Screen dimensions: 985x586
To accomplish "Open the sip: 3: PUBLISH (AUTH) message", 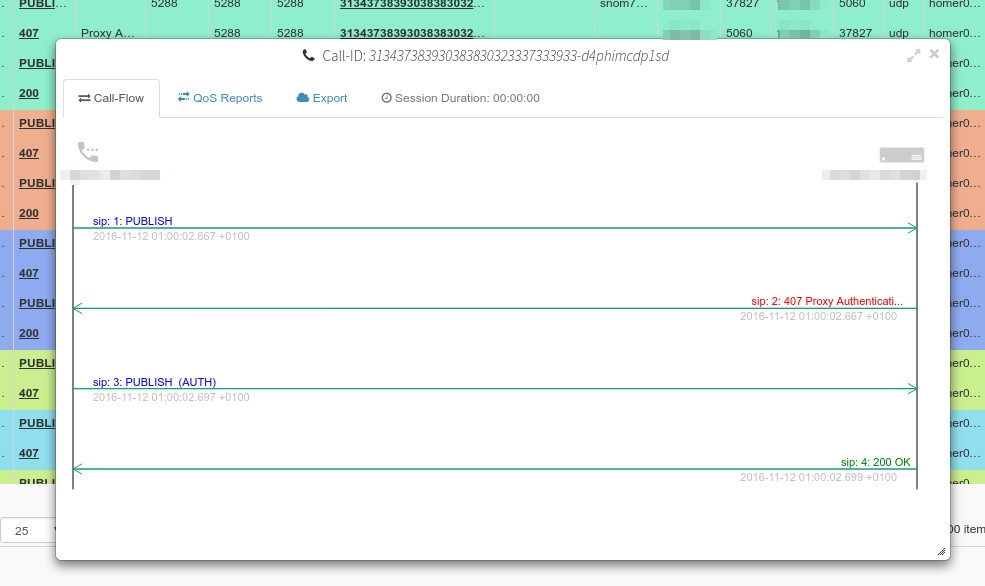I will pyautogui.click(x=154, y=382).
